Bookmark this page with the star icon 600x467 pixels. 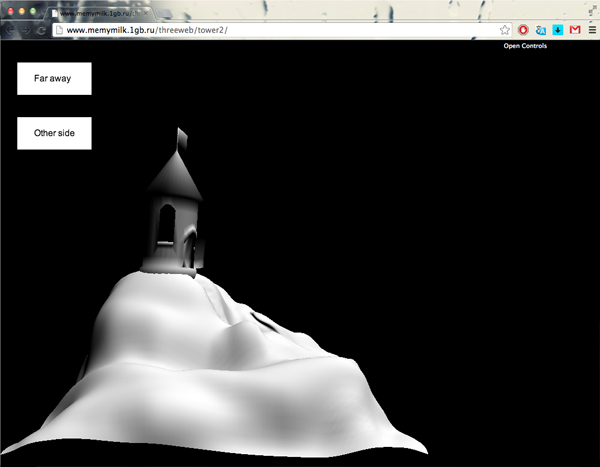click(505, 30)
